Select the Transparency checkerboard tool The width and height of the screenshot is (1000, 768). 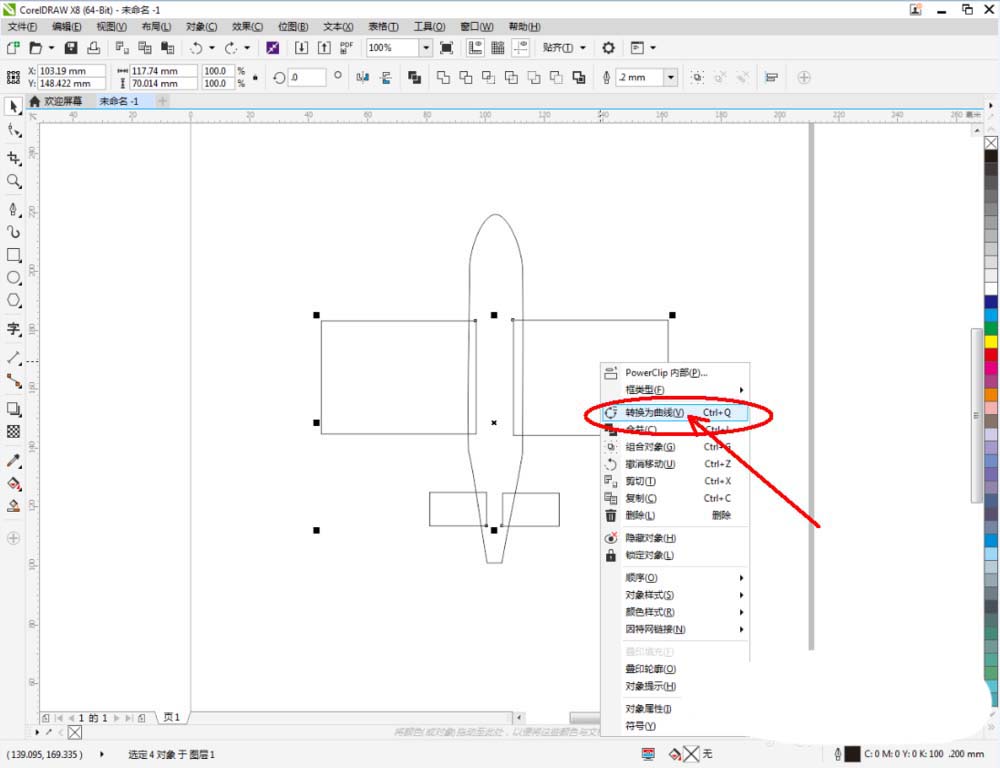(x=13, y=432)
